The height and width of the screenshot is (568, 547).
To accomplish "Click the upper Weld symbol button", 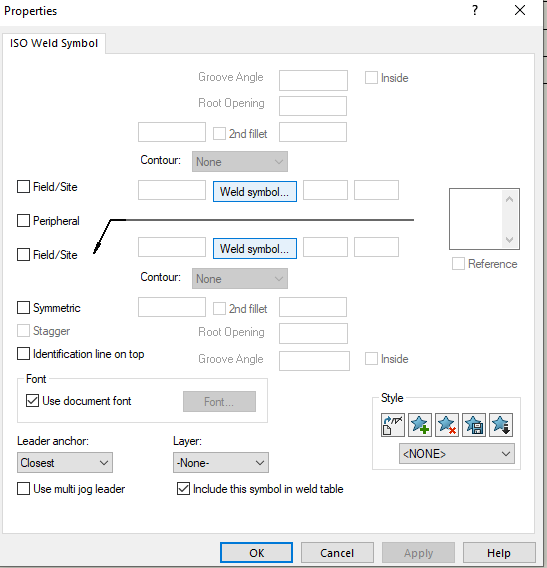I will [255, 191].
